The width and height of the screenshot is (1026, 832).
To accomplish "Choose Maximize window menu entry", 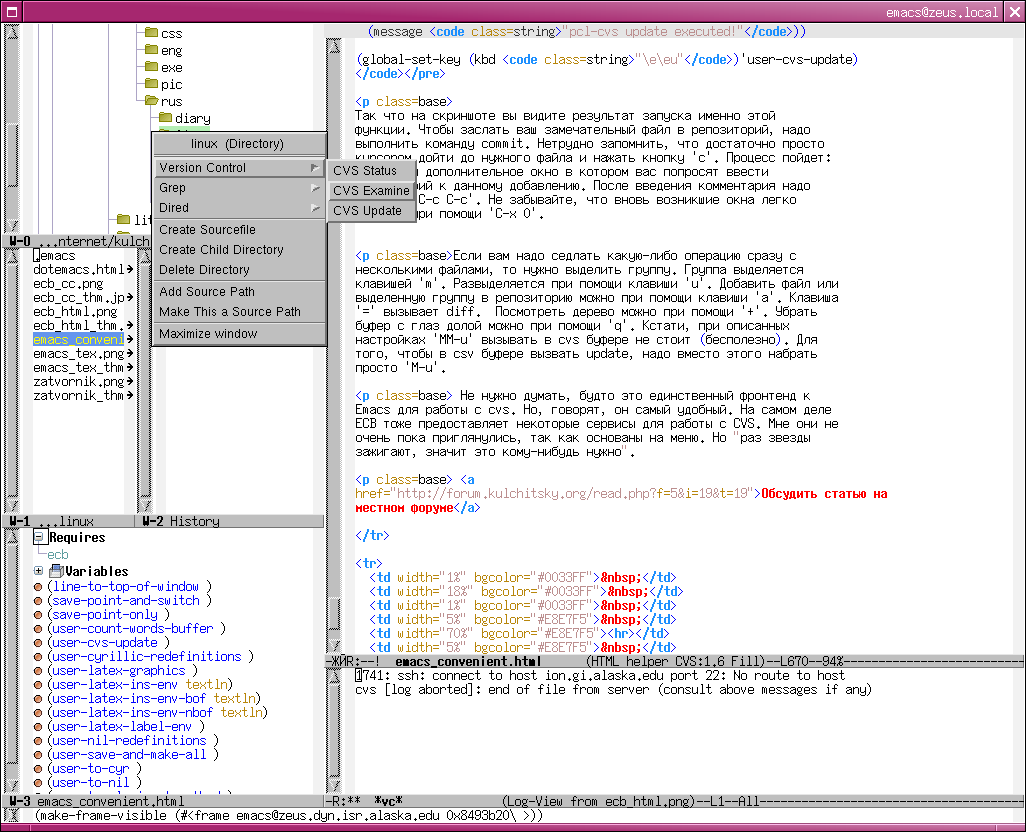I will [208, 334].
